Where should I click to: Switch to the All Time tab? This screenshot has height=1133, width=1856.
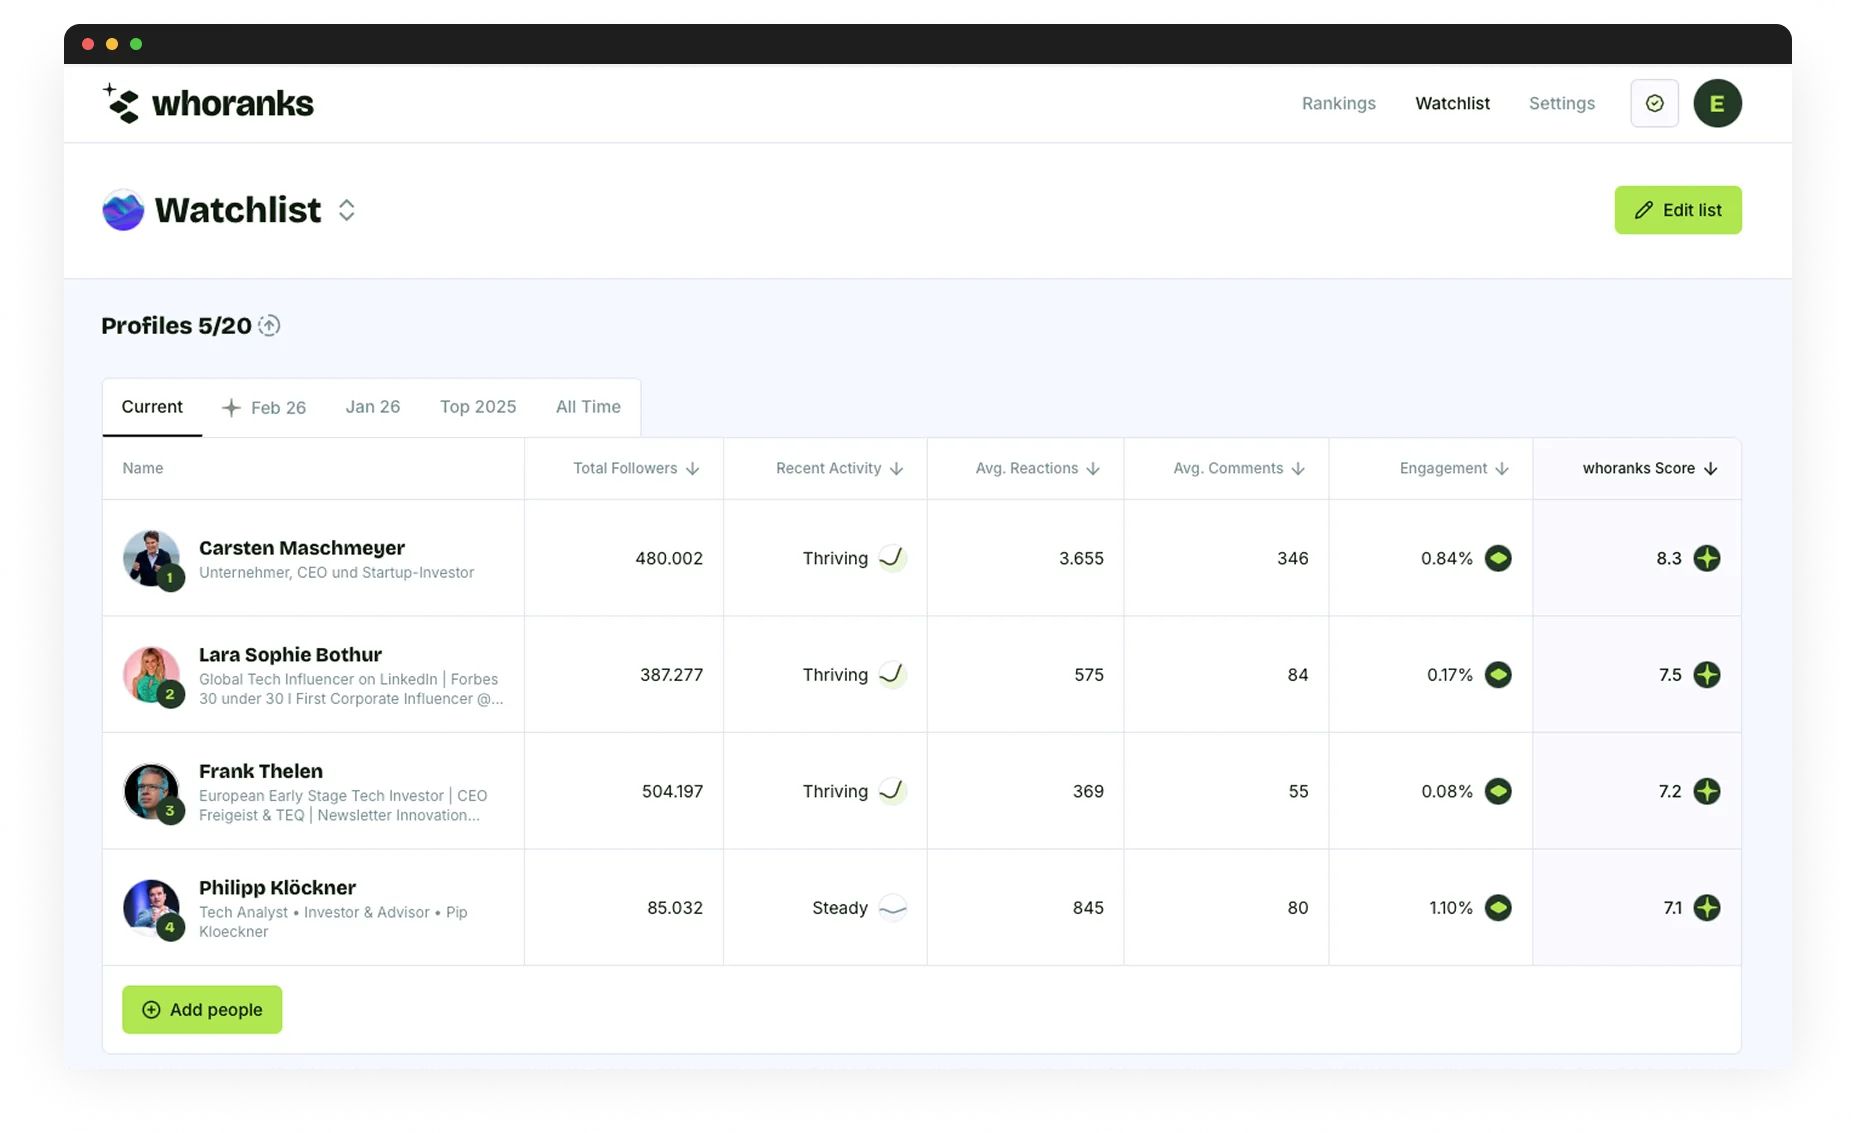tap(588, 407)
